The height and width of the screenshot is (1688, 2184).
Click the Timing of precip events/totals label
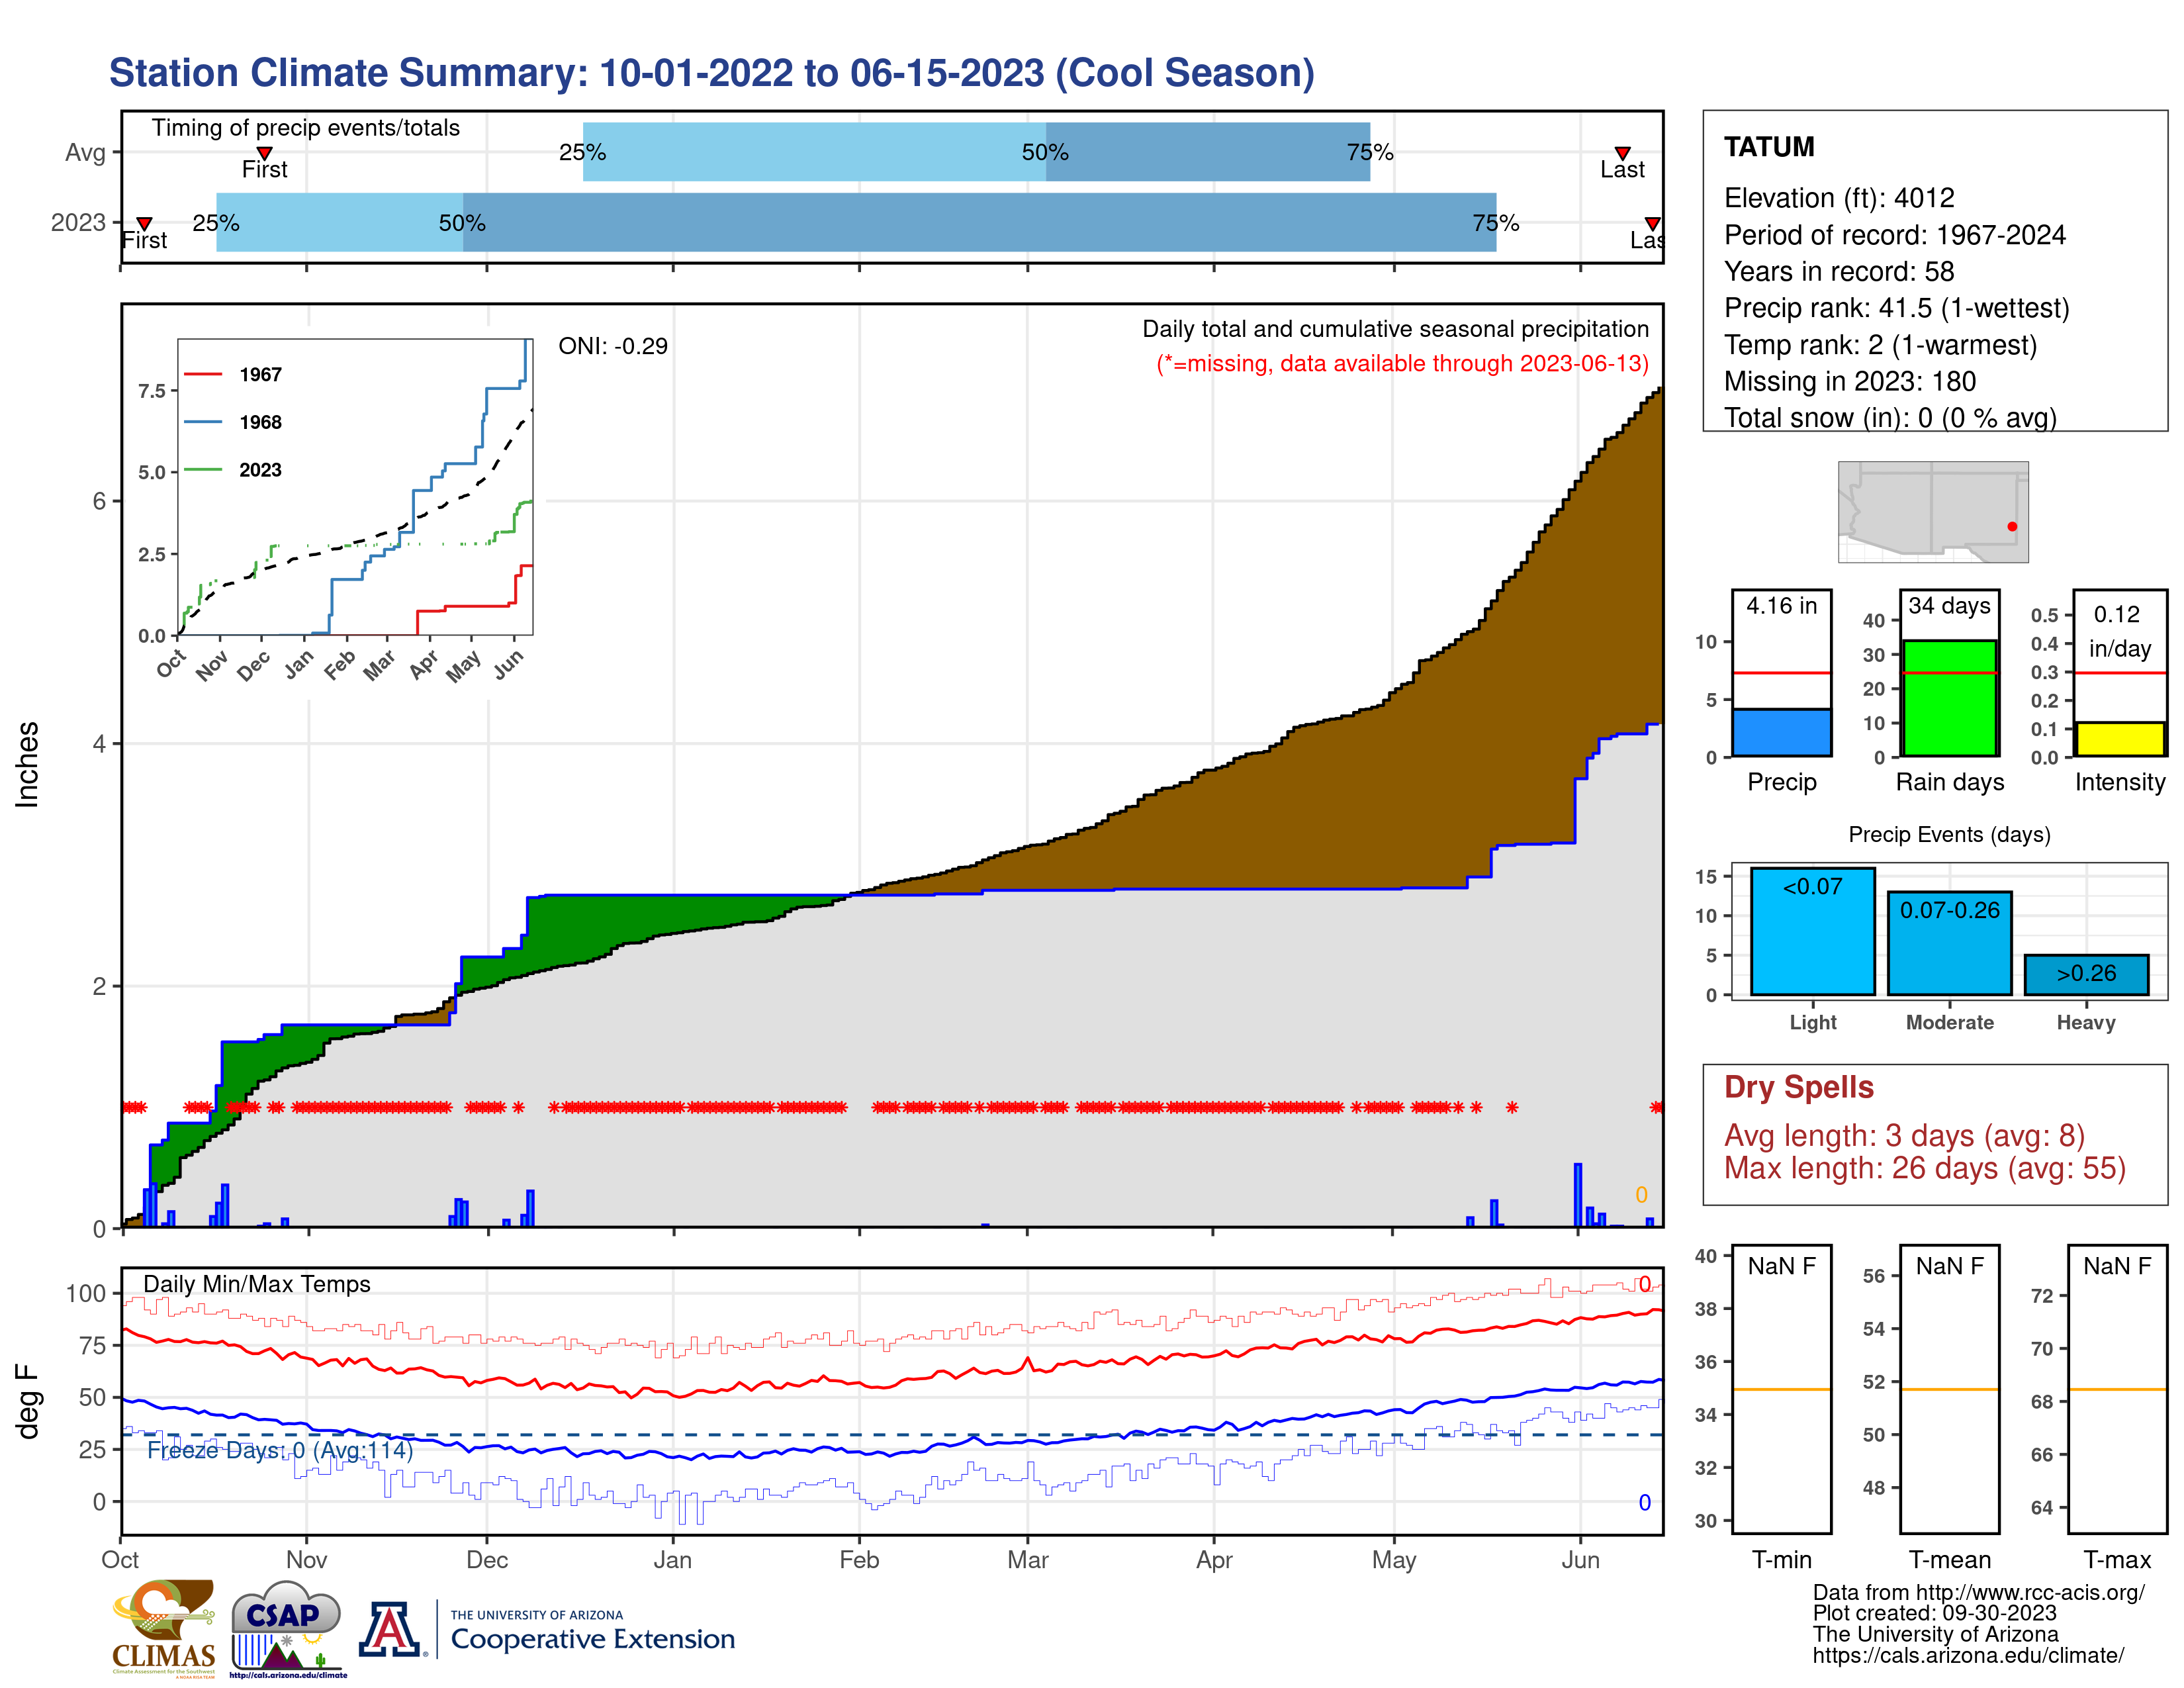coord(305,128)
